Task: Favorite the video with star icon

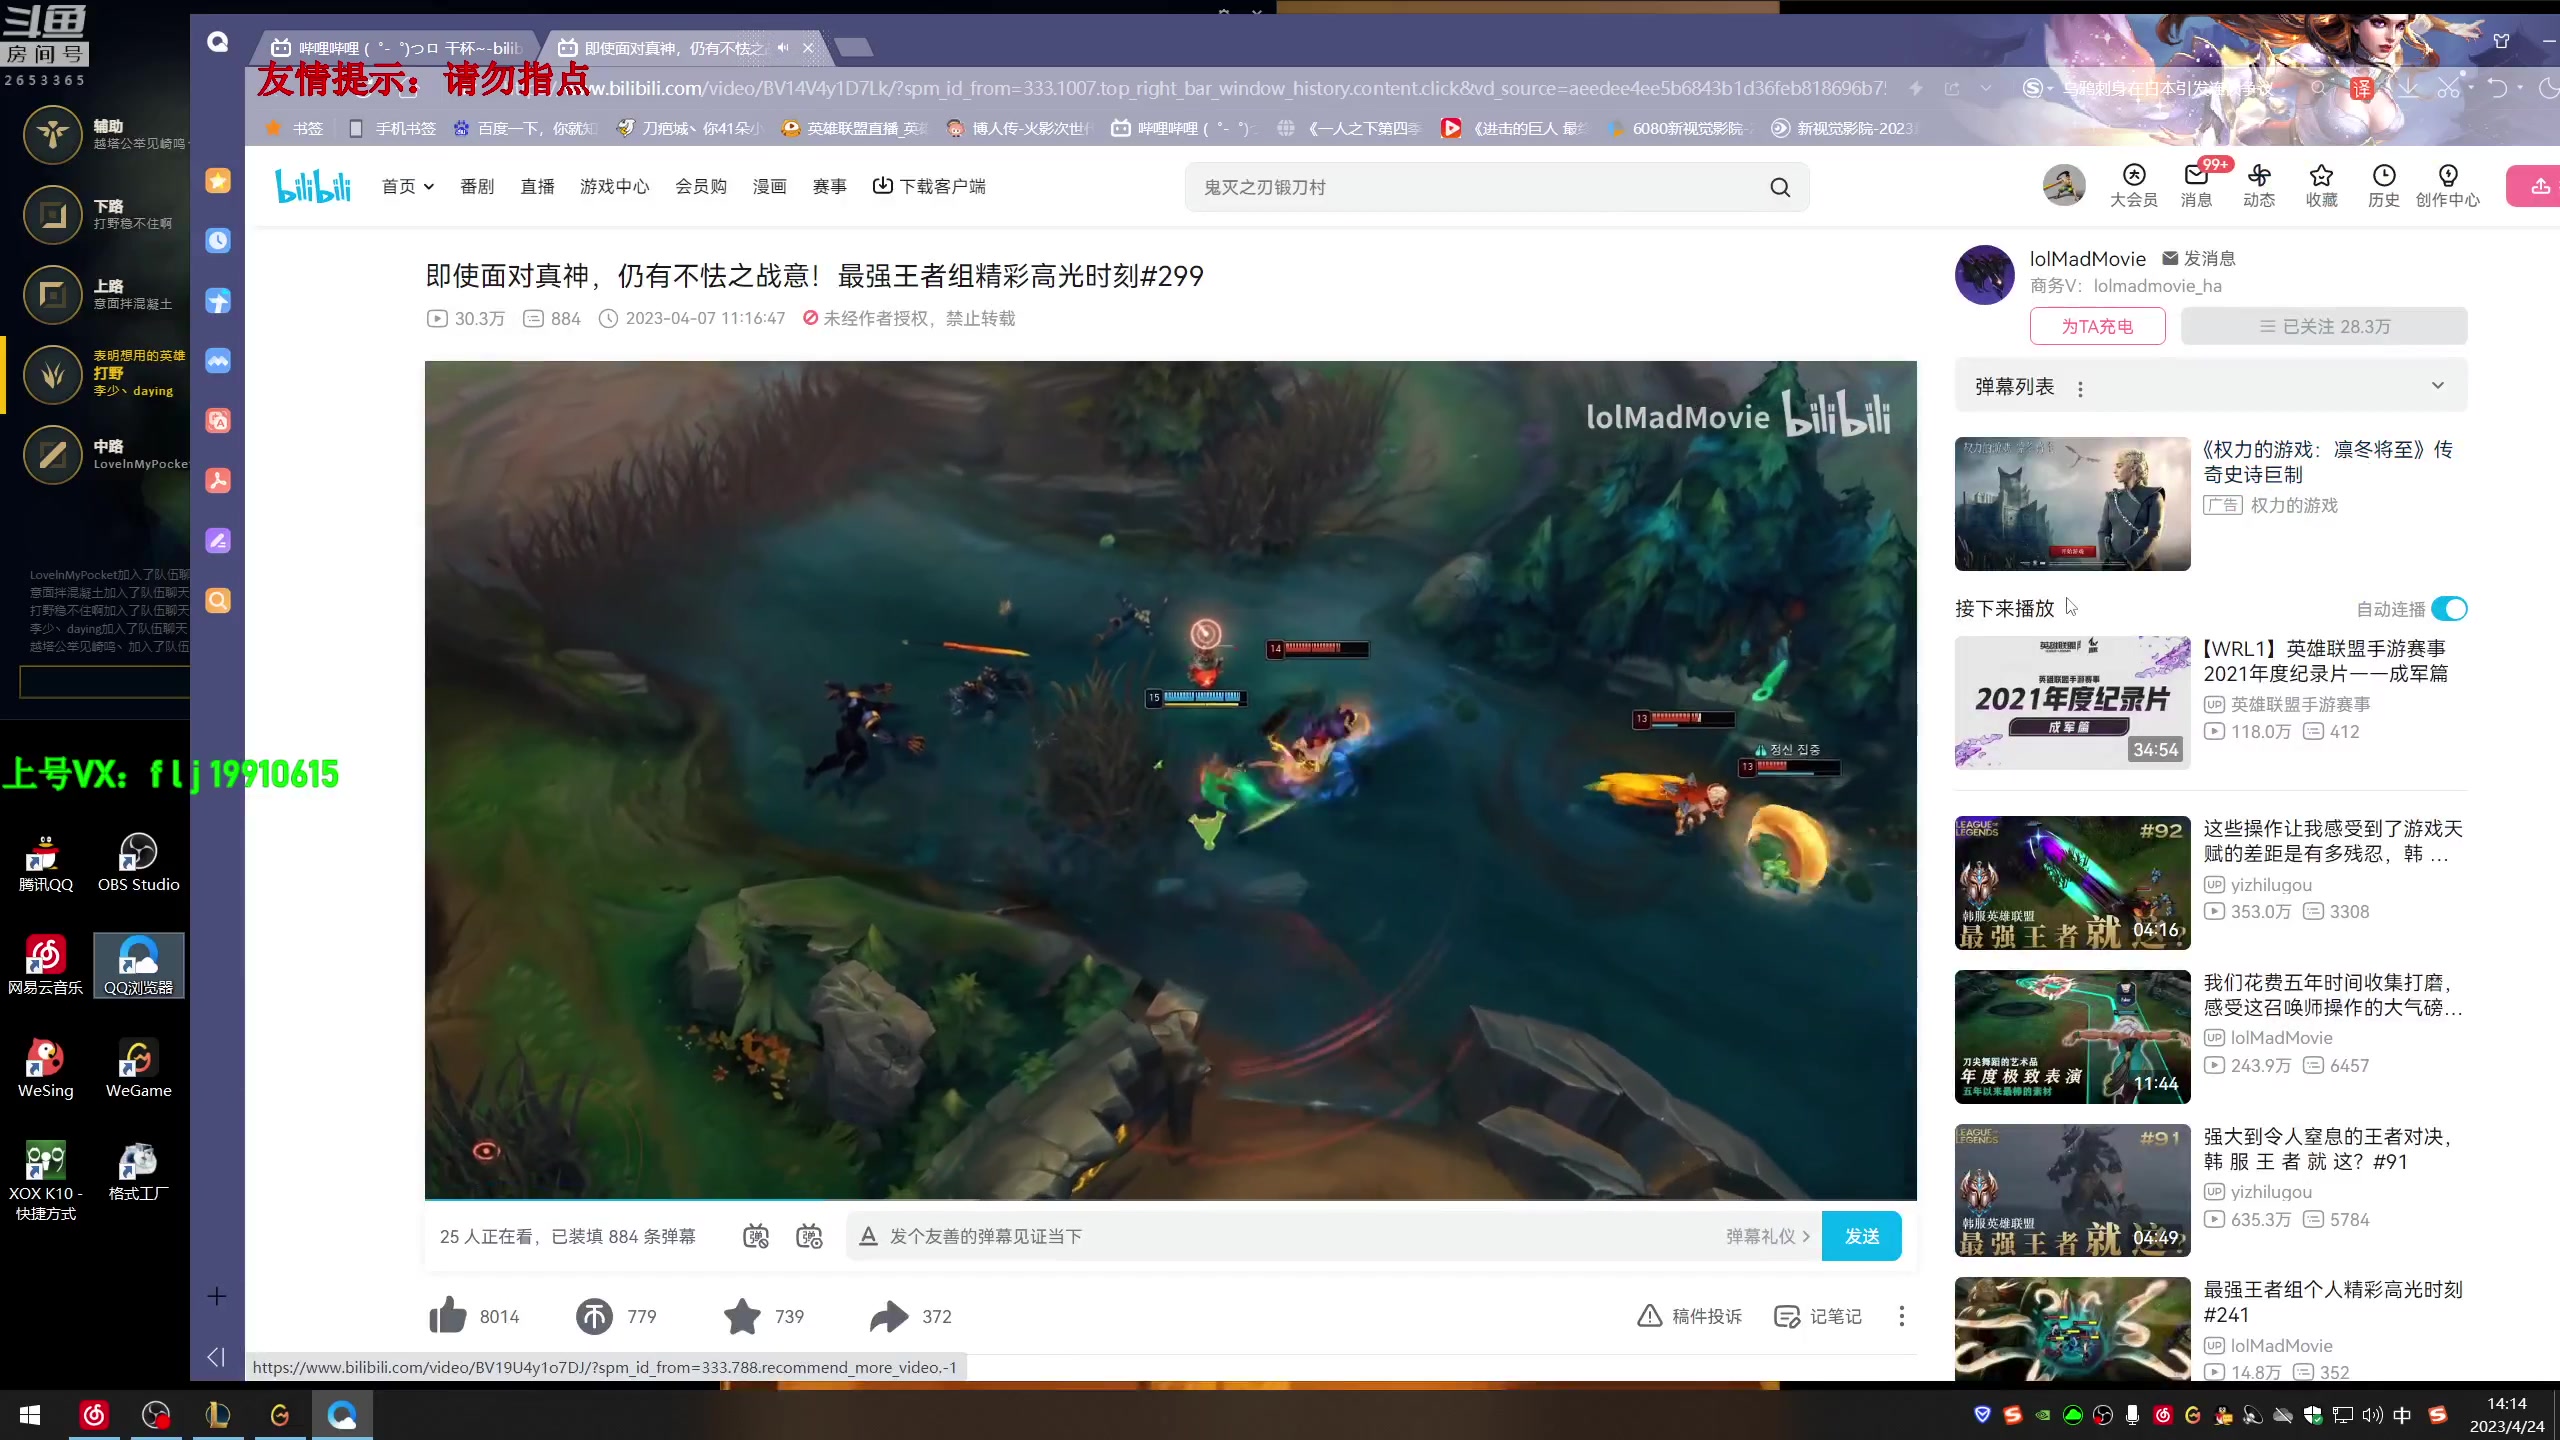Action: (742, 1316)
